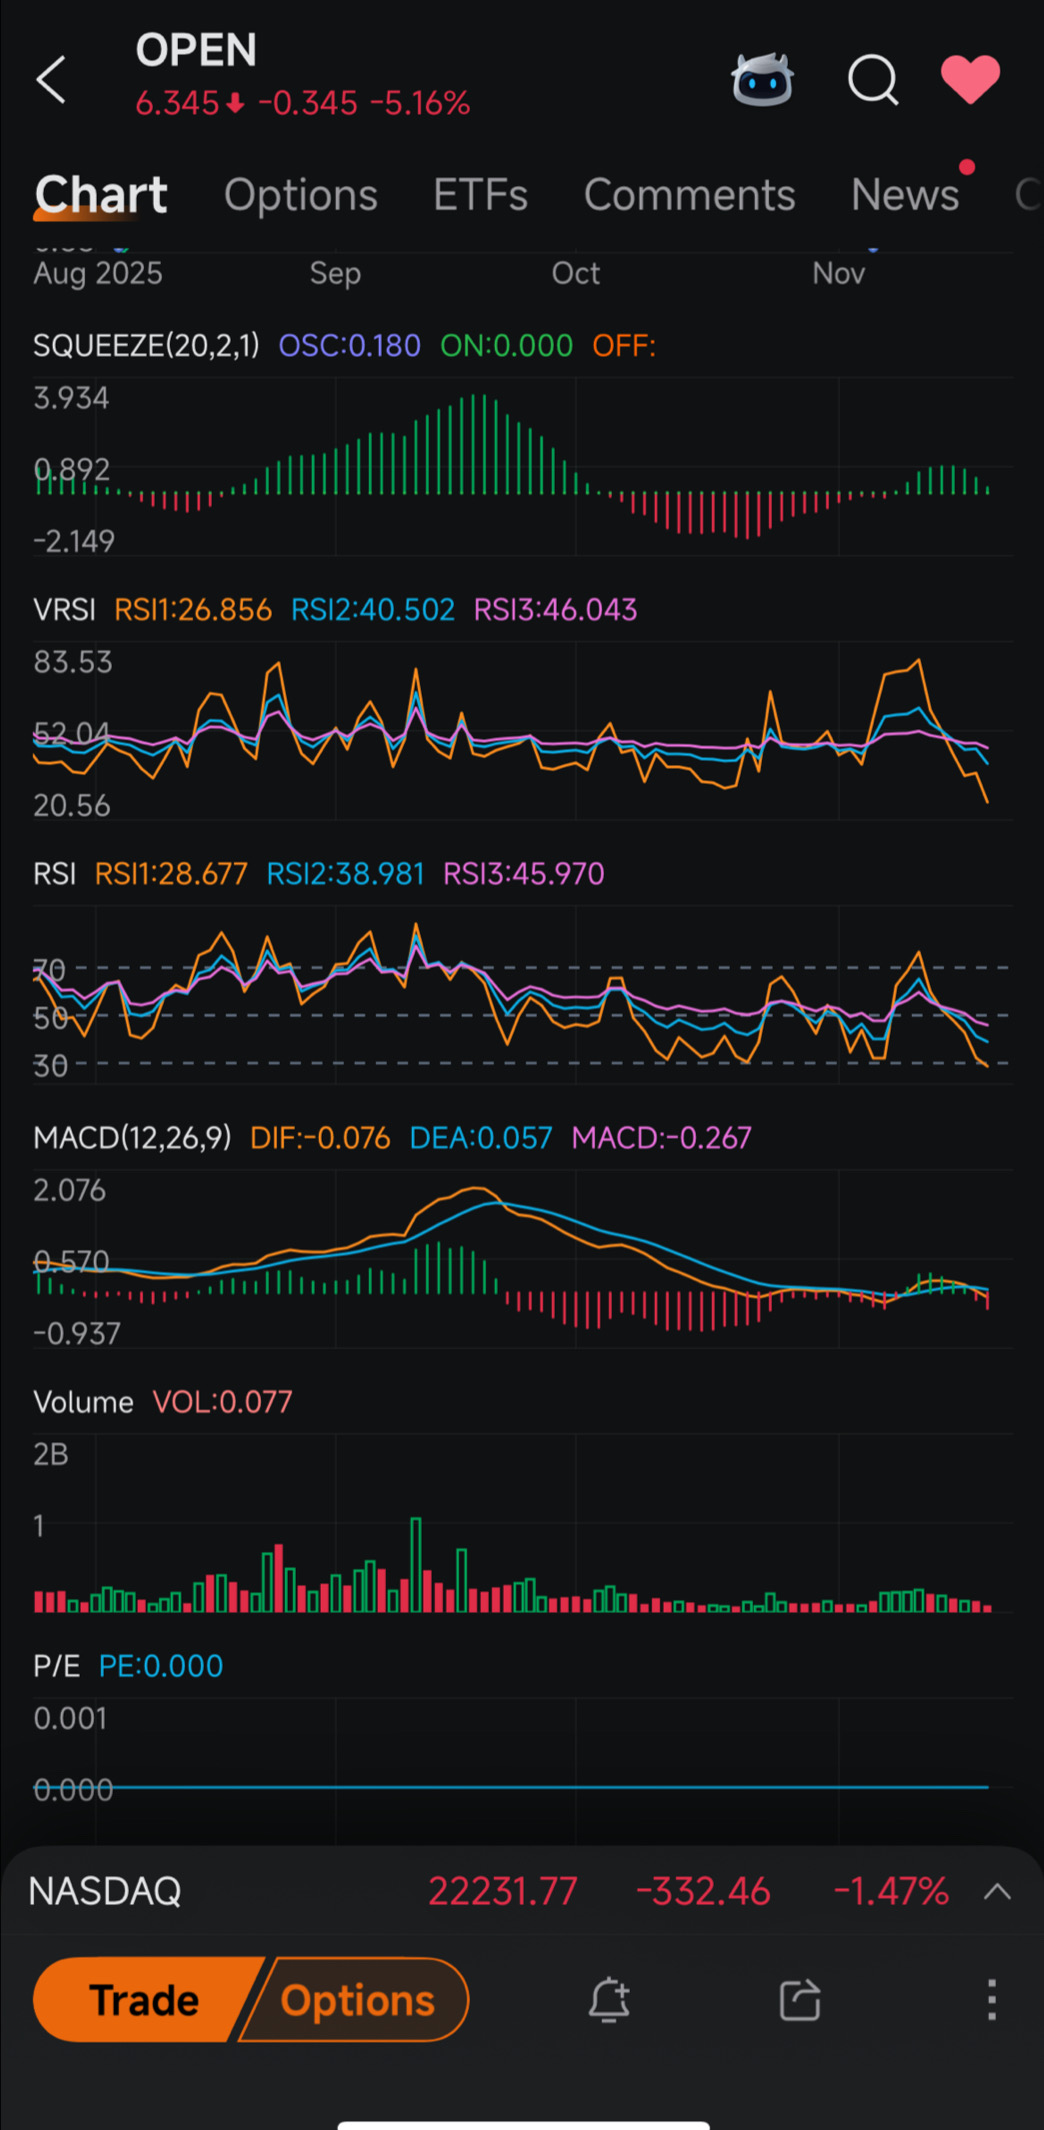Switch to the ETFs tab
Screen dimensions: 1044x2130
[x=480, y=195]
